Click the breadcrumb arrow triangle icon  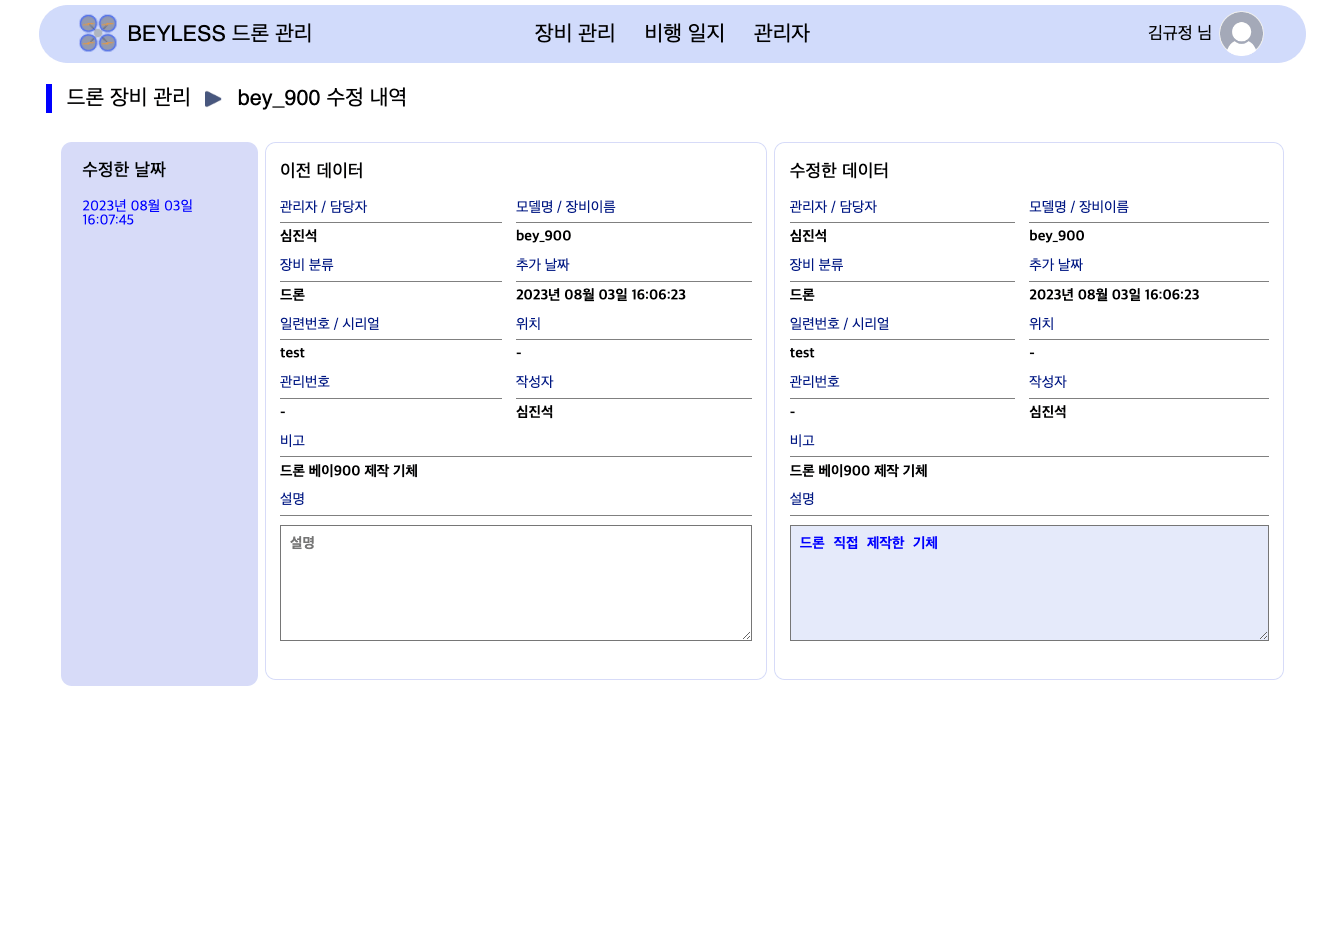pos(213,98)
